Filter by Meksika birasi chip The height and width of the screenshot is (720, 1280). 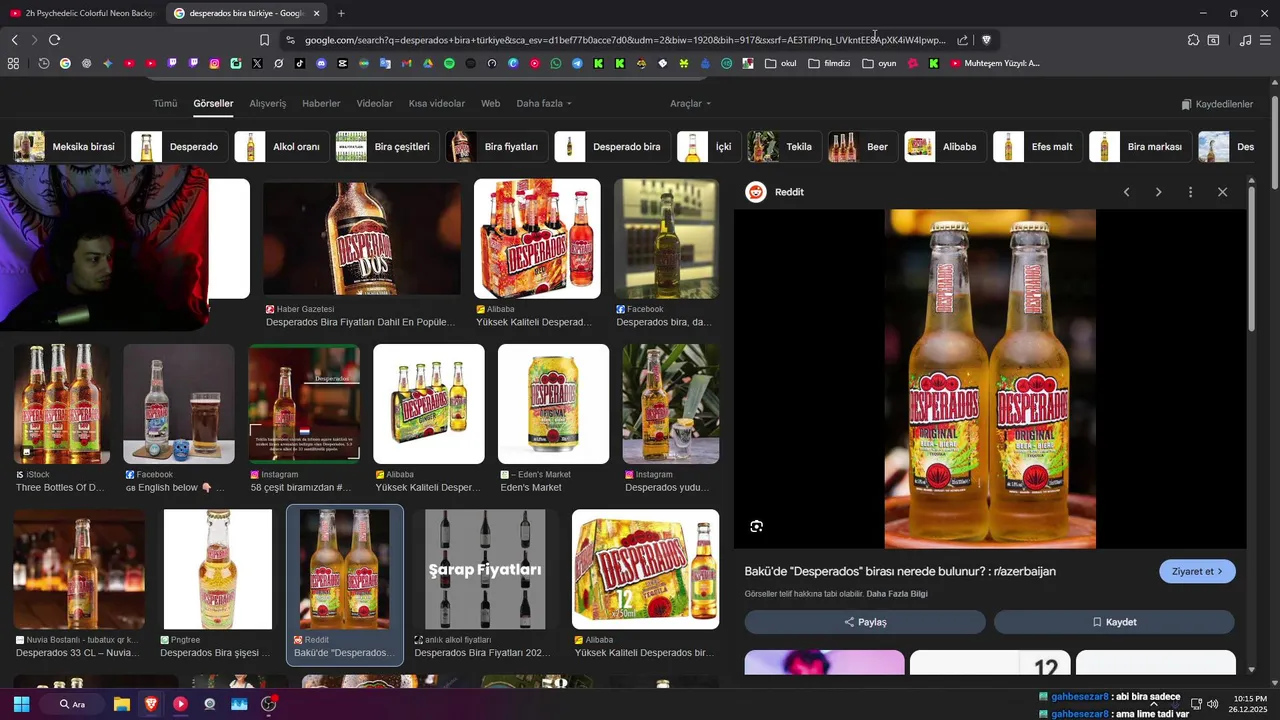pyautogui.click(x=69, y=146)
